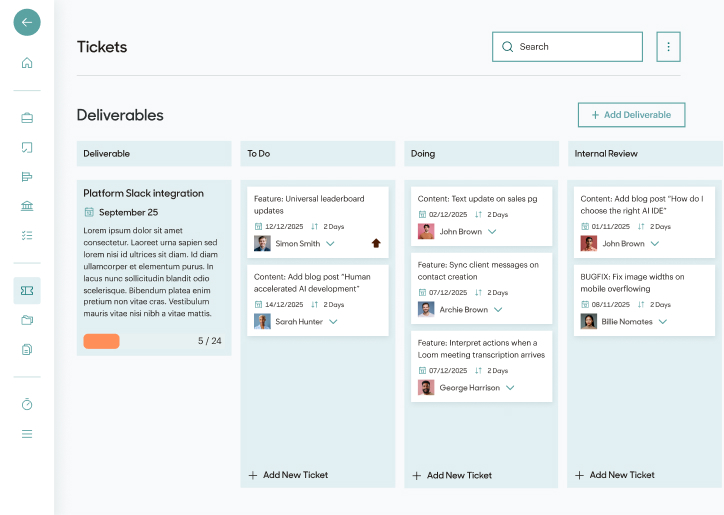
Task: Open the checklist icon in sidebar
Action: [x=27, y=236]
